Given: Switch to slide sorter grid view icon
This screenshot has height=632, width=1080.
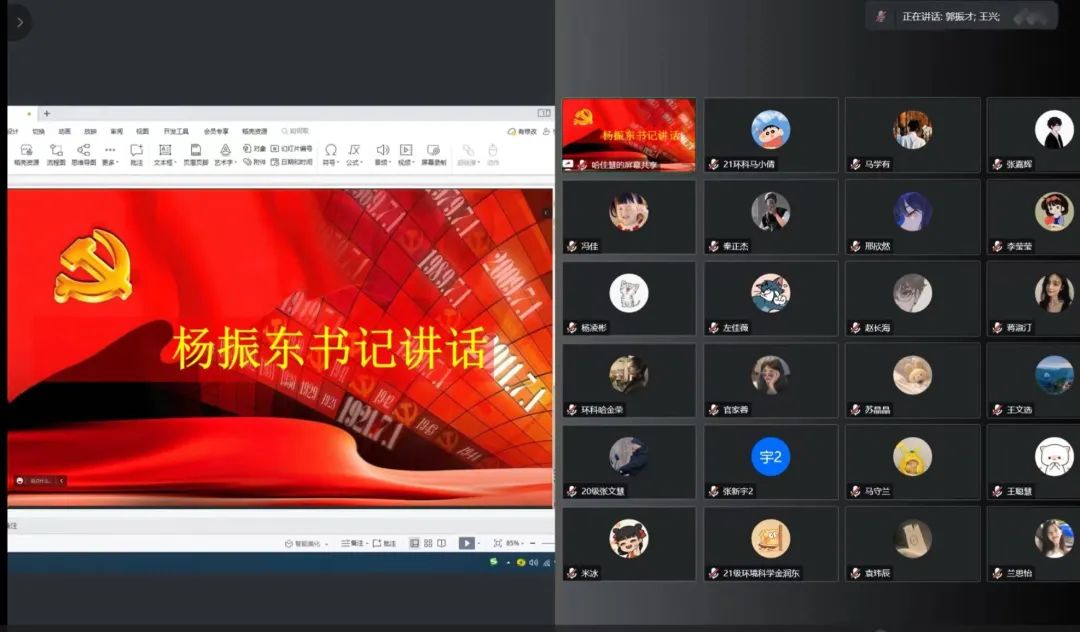Looking at the screenshot, I should (x=428, y=543).
